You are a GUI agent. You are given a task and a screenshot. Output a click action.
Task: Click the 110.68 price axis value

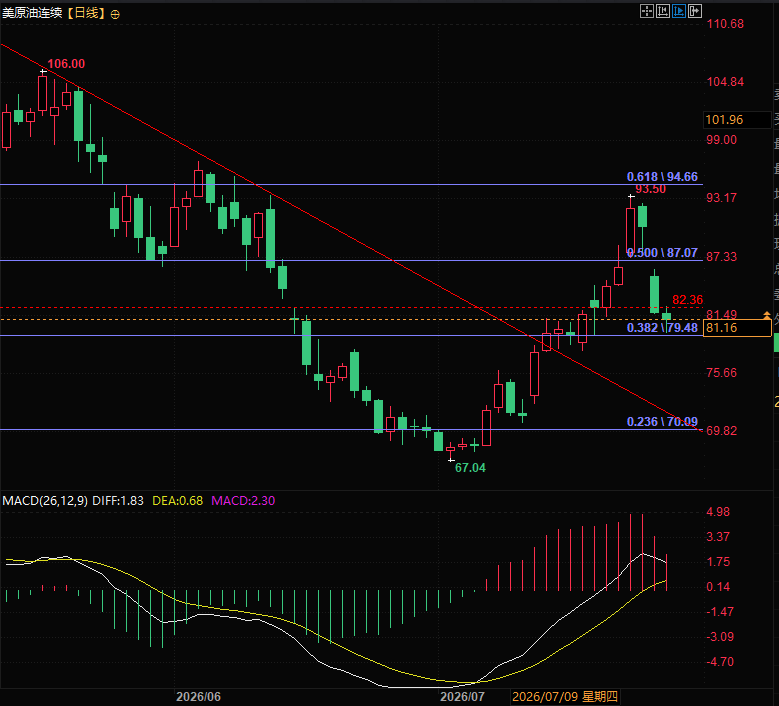(725, 24)
